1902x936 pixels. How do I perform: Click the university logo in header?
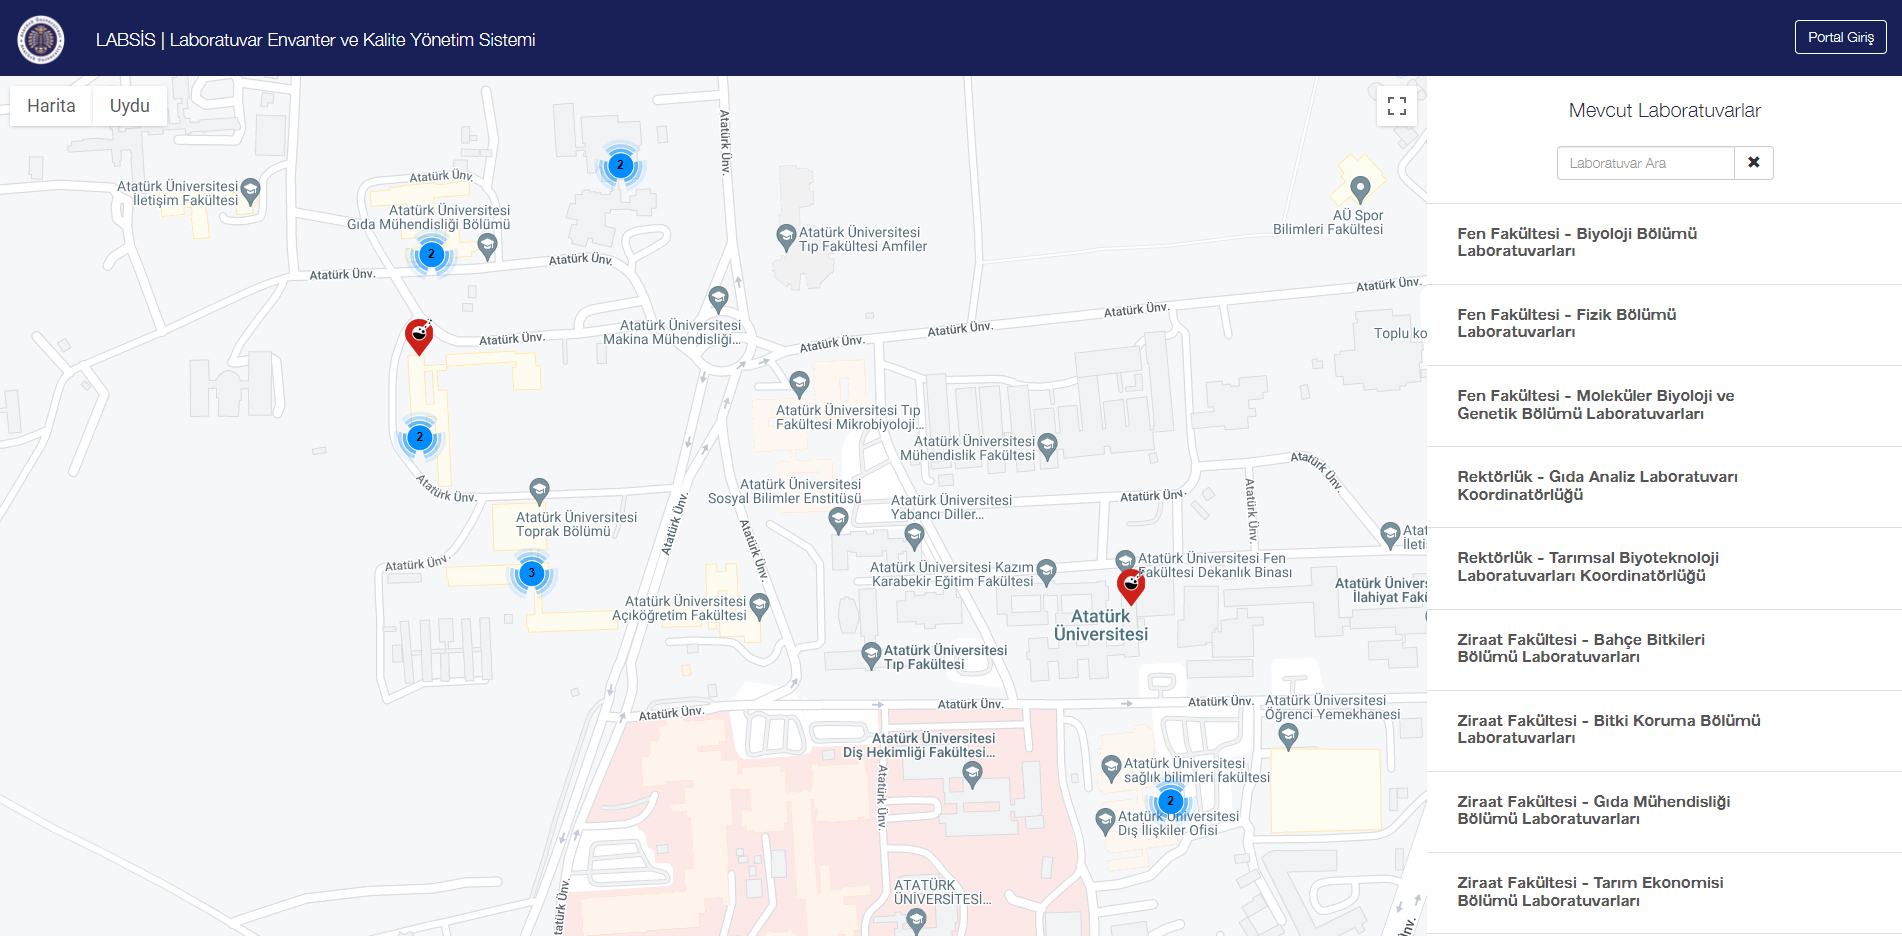[41, 40]
